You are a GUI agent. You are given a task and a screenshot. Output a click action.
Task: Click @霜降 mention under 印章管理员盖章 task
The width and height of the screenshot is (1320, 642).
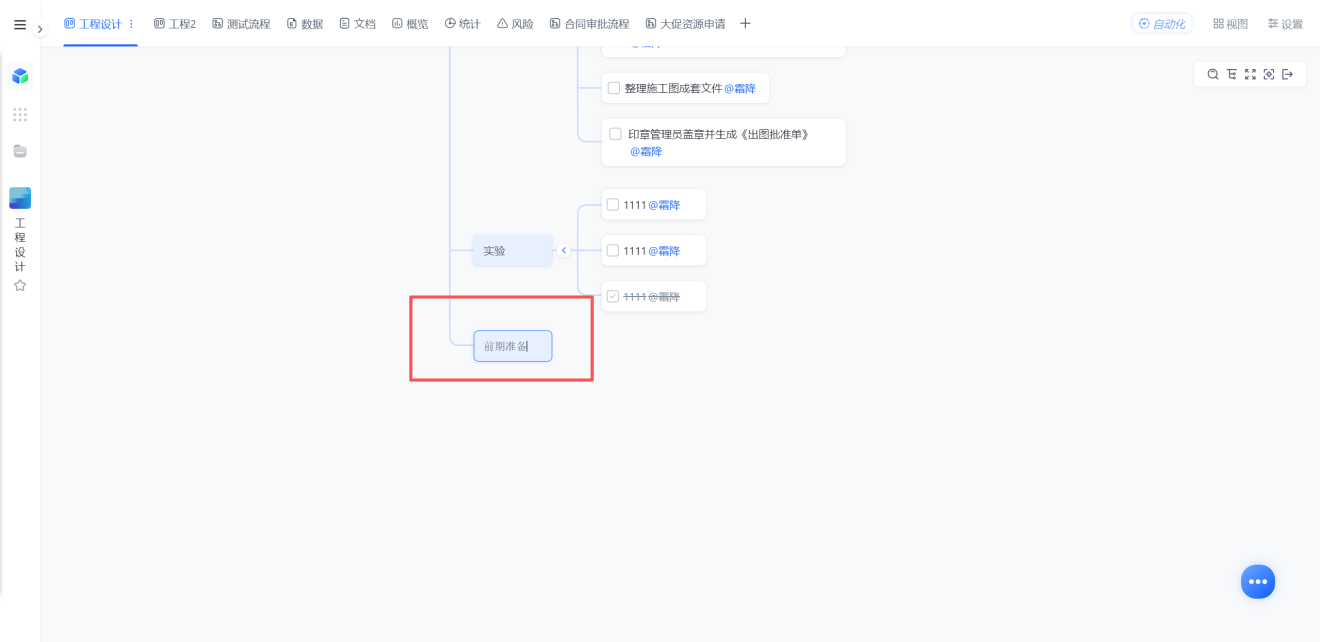(x=646, y=152)
